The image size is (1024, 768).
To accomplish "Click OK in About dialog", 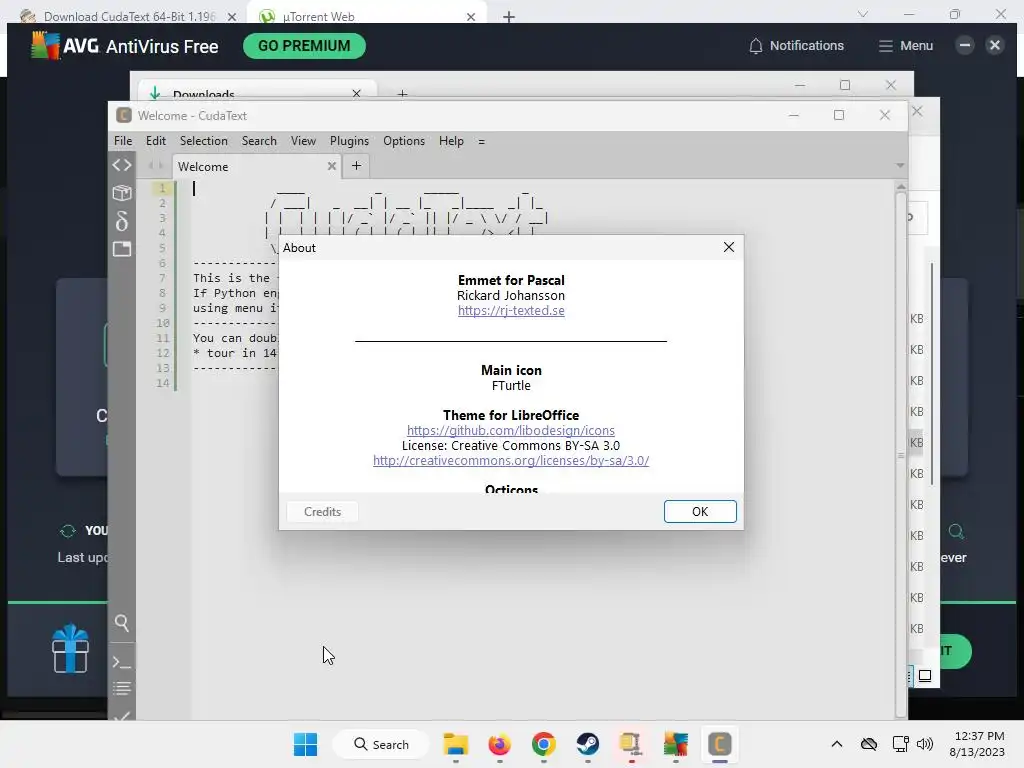I will (x=700, y=511).
